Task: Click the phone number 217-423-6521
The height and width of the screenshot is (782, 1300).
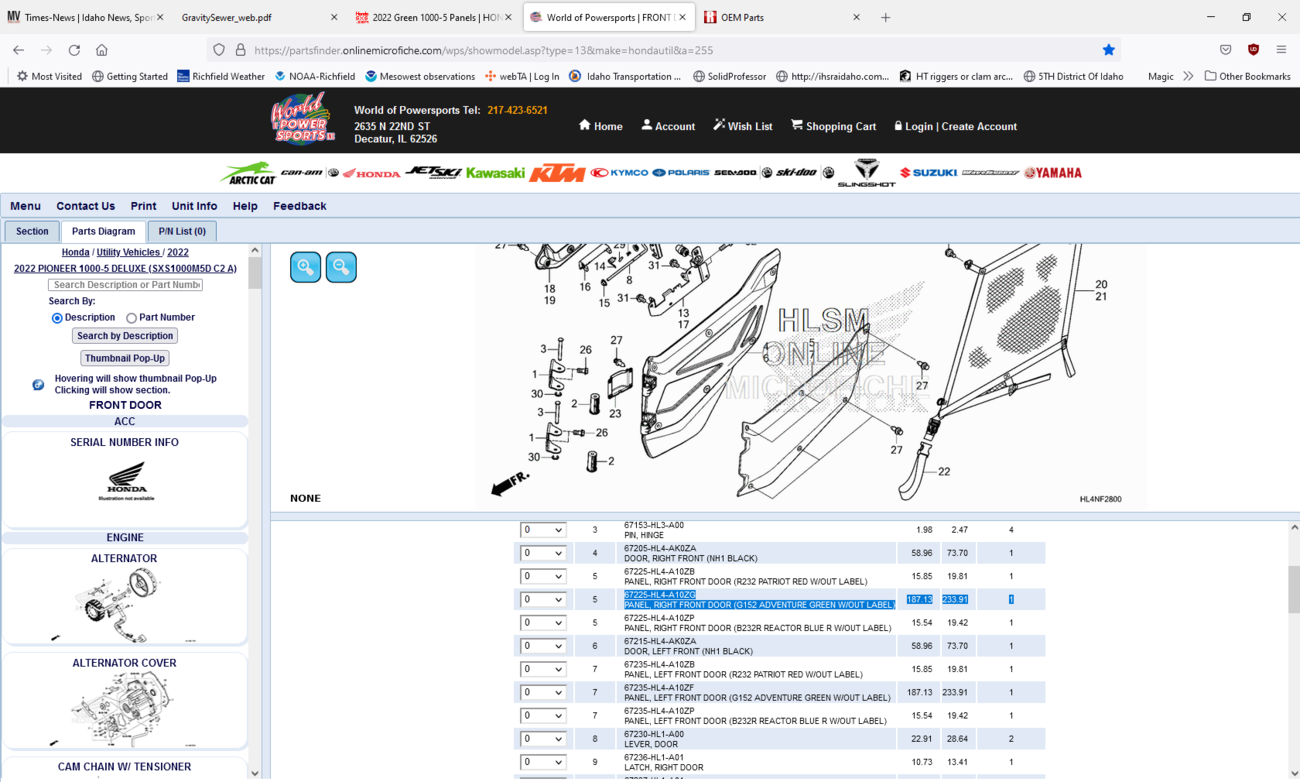Action: (x=517, y=110)
